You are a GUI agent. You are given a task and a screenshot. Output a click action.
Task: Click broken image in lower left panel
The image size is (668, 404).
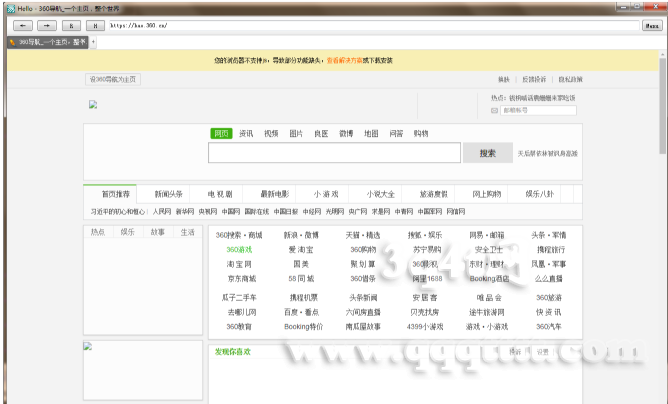pyautogui.click(x=87, y=346)
